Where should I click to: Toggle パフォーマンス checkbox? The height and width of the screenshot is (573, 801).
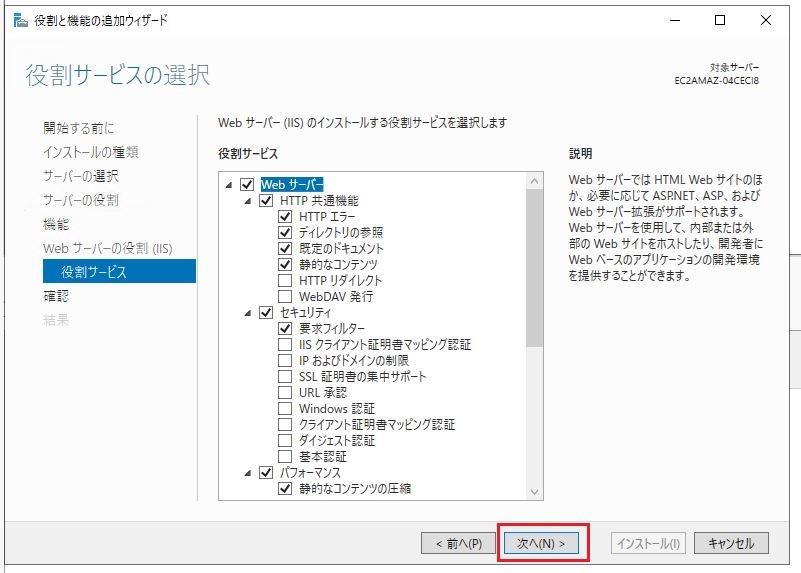coord(266,472)
